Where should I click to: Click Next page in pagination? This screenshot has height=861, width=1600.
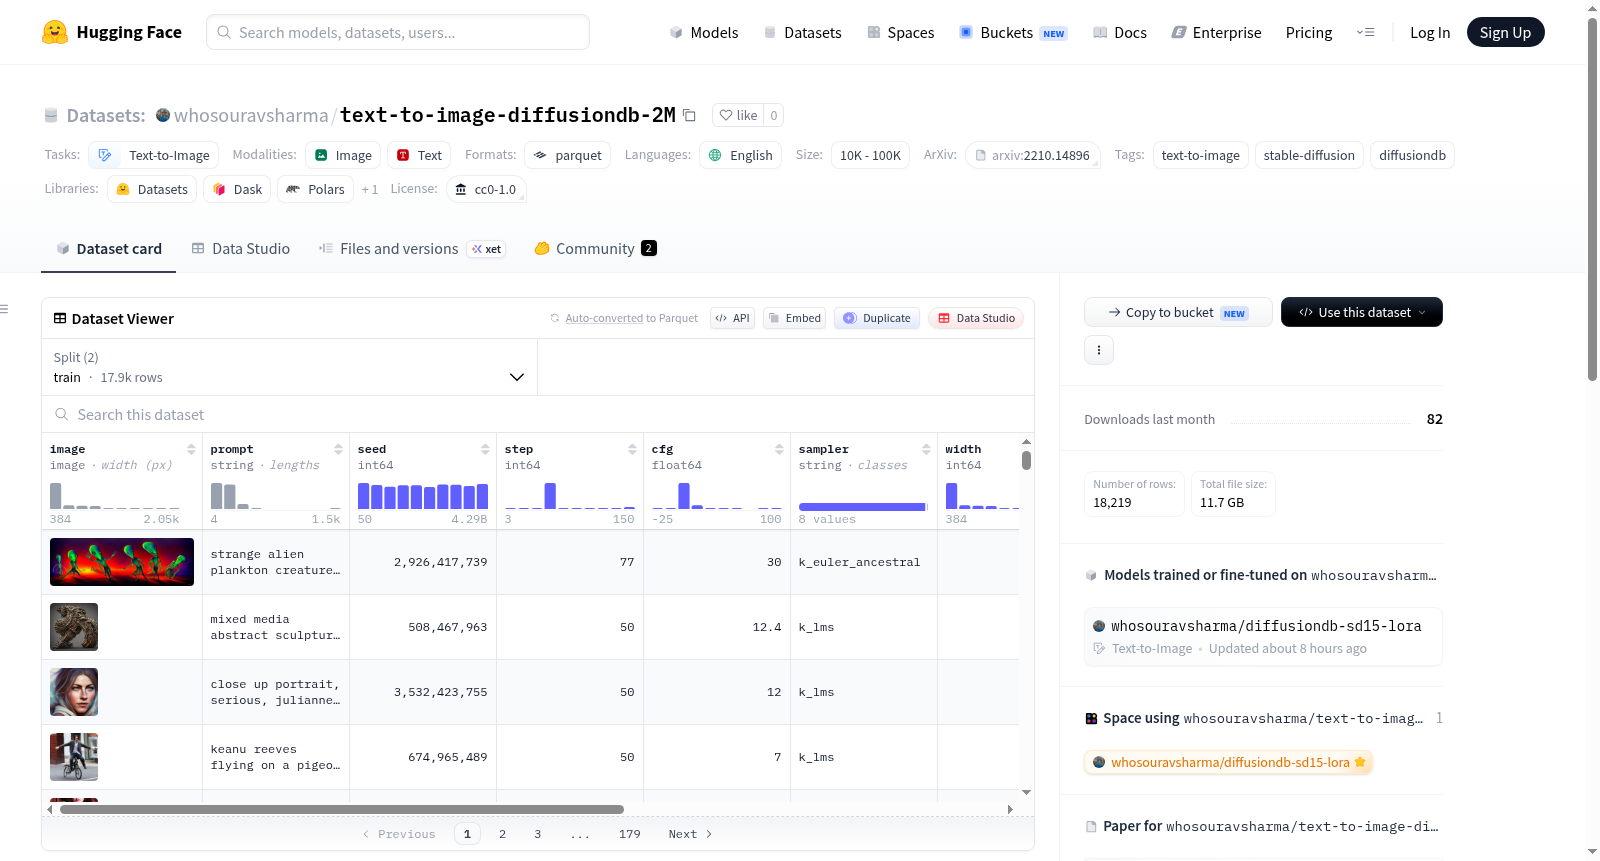pyautogui.click(x=690, y=834)
